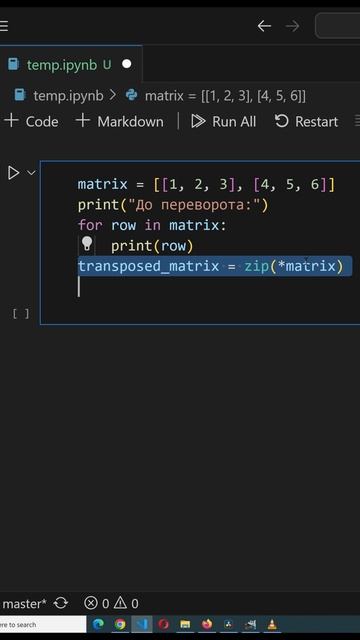360x640 pixels.
Task: Click the highlighted transposed_matrix line
Action: pyautogui.click(x=211, y=266)
